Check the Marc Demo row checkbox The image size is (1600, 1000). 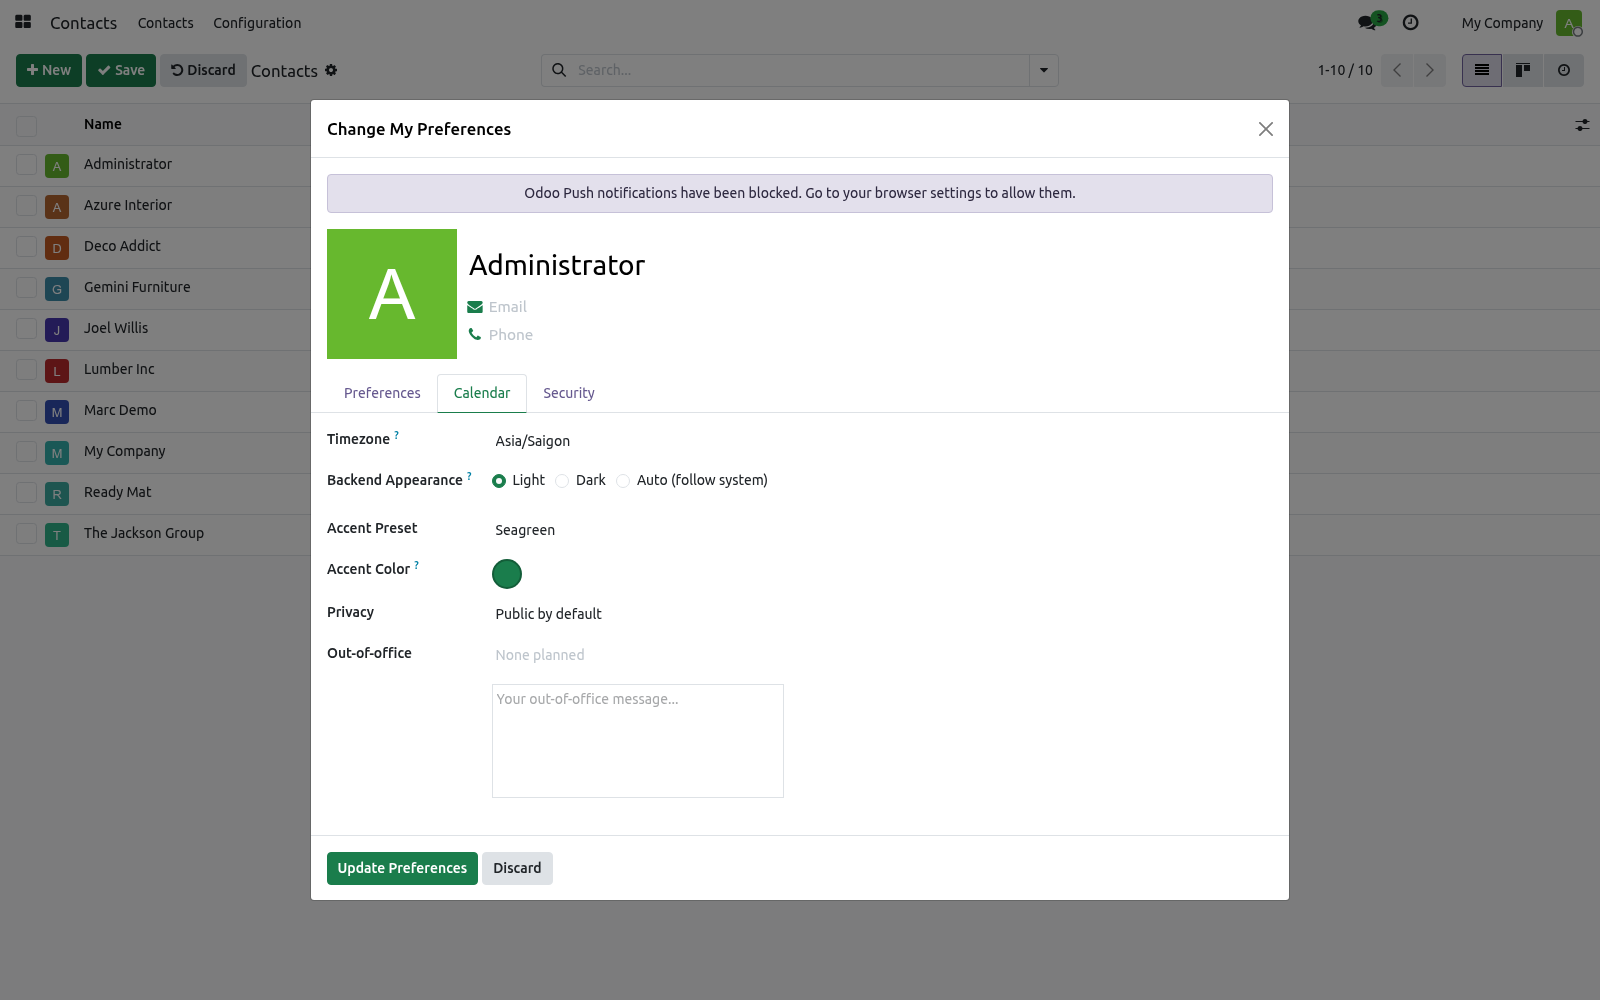pyautogui.click(x=27, y=411)
